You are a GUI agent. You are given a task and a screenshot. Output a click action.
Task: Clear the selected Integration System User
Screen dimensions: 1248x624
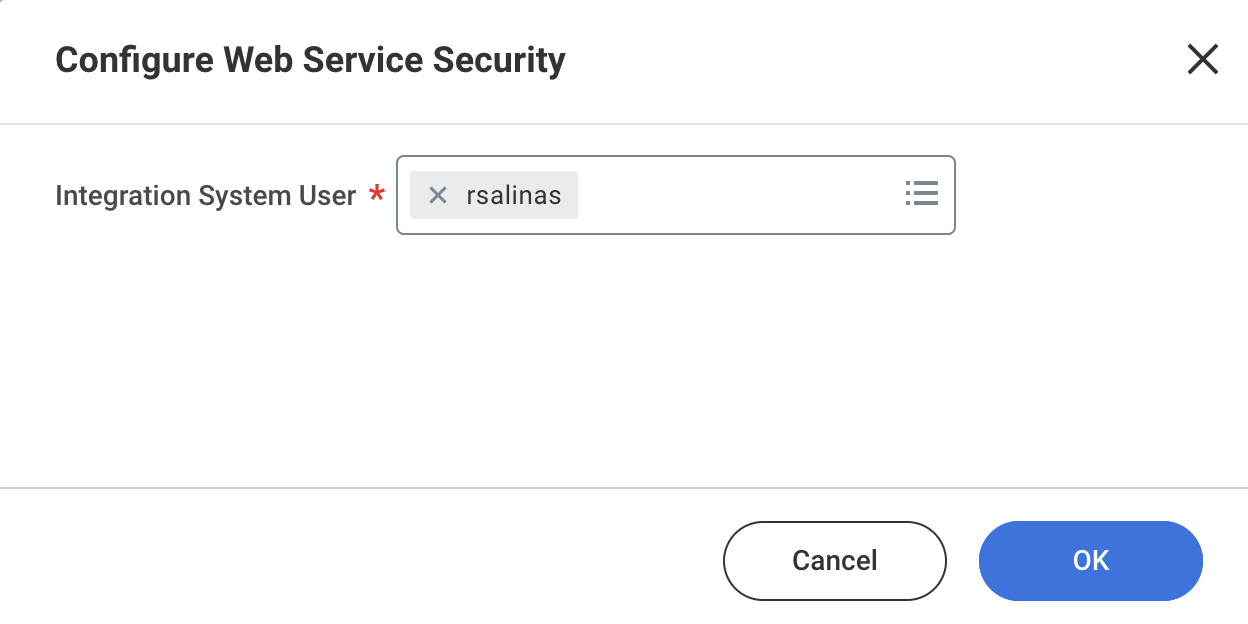tap(437, 195)
